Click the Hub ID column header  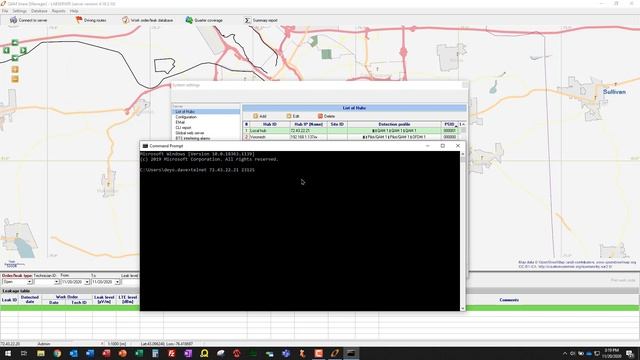pos(270,124)
